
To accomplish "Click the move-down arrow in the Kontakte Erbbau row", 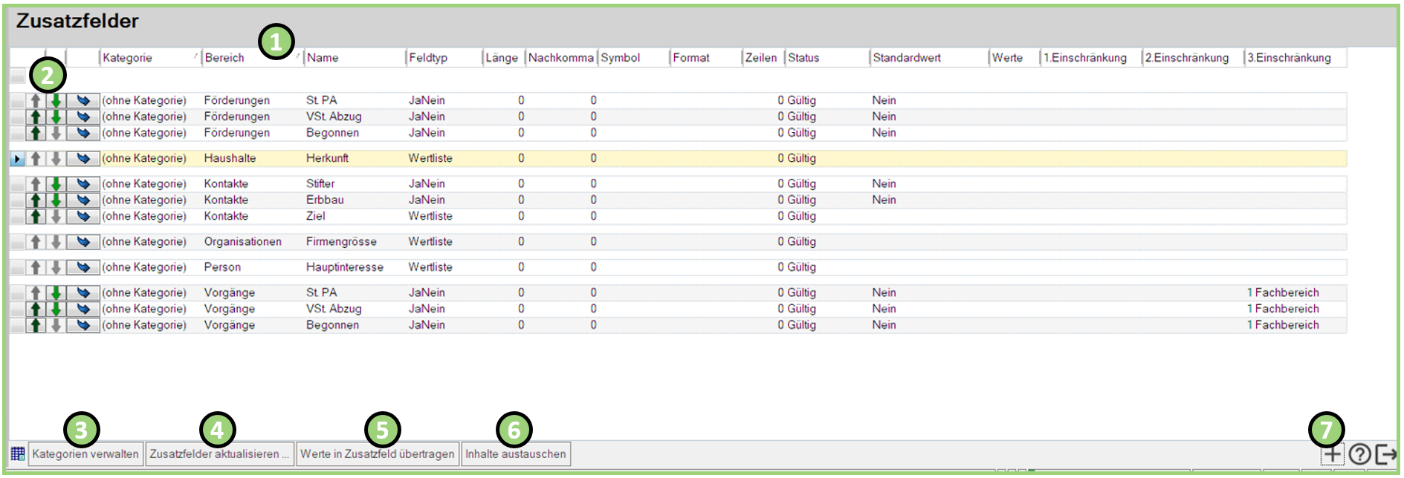I will pyautogui.click(x=56, y=201).
